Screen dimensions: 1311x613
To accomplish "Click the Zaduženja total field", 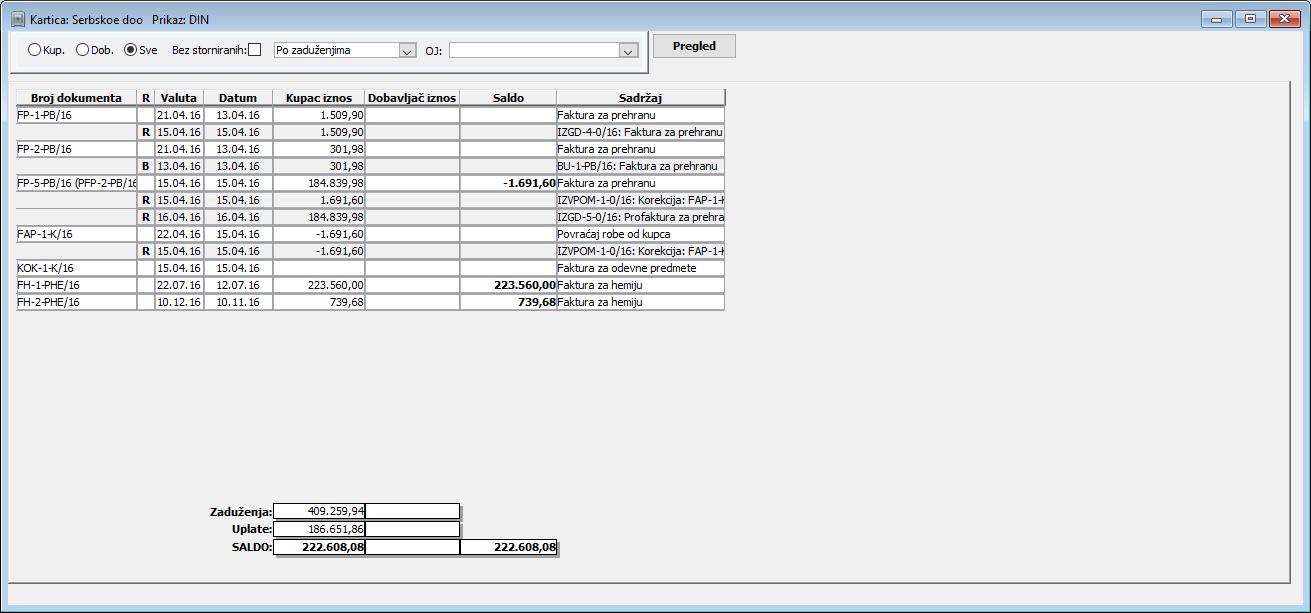I will (x=319, y=511).
